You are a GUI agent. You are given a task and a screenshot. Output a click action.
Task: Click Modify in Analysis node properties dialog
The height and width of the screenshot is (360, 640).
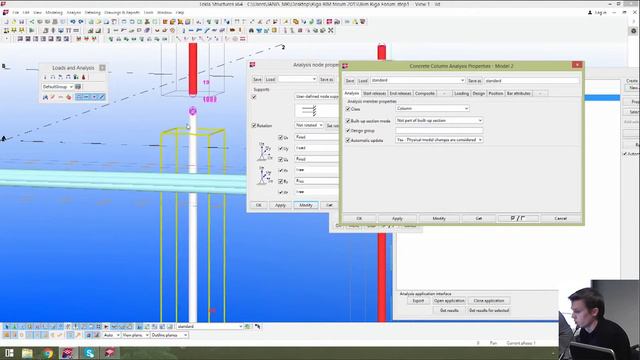pyautogui.click(x=306, y=205)
